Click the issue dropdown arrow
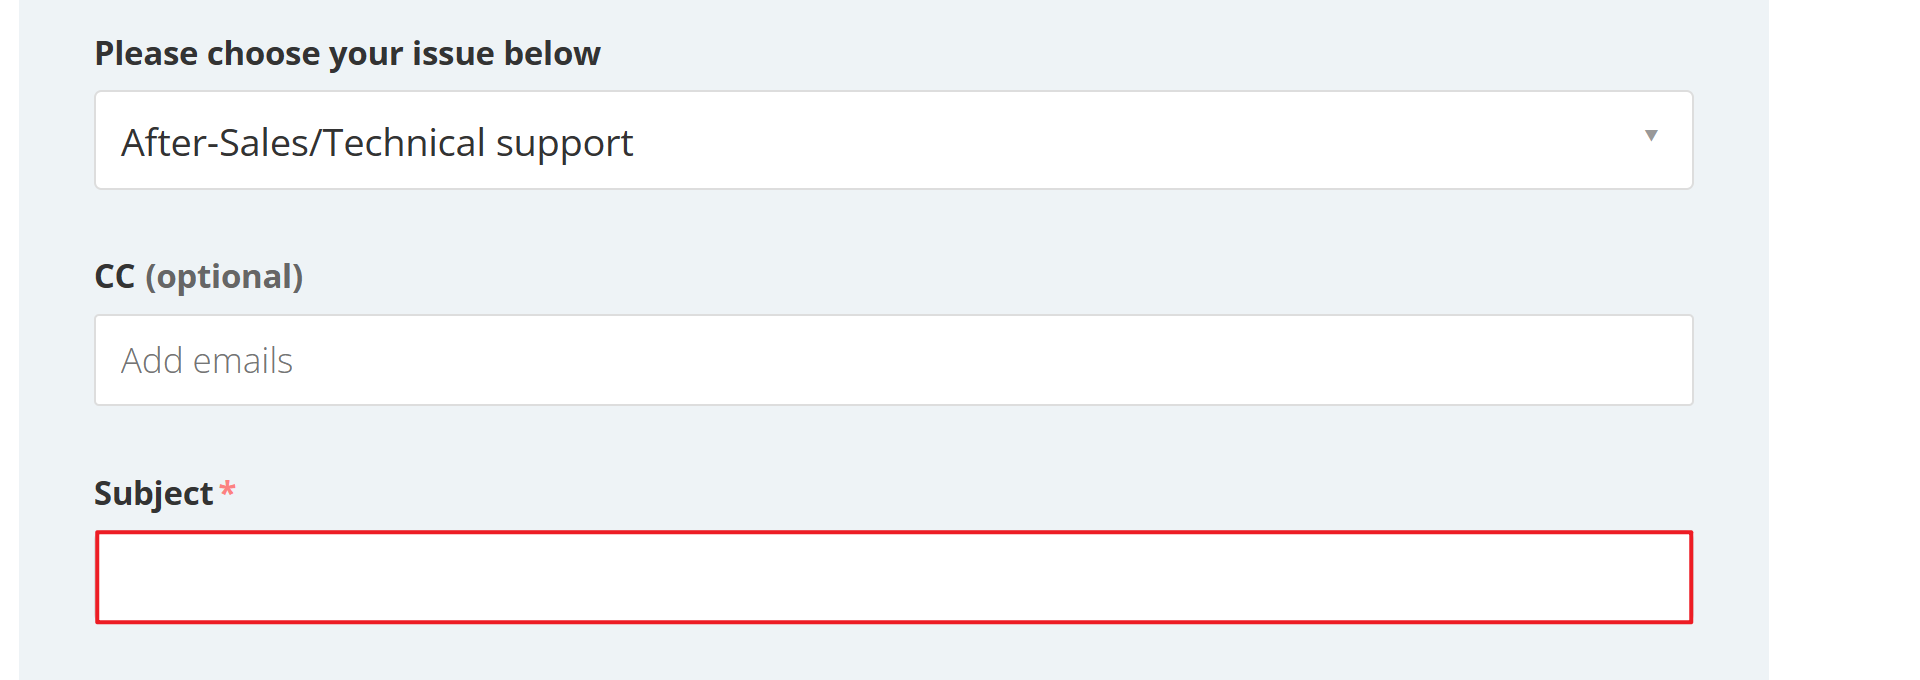The width and height of the screenshot is (1920, 680). click(1651, 136)
